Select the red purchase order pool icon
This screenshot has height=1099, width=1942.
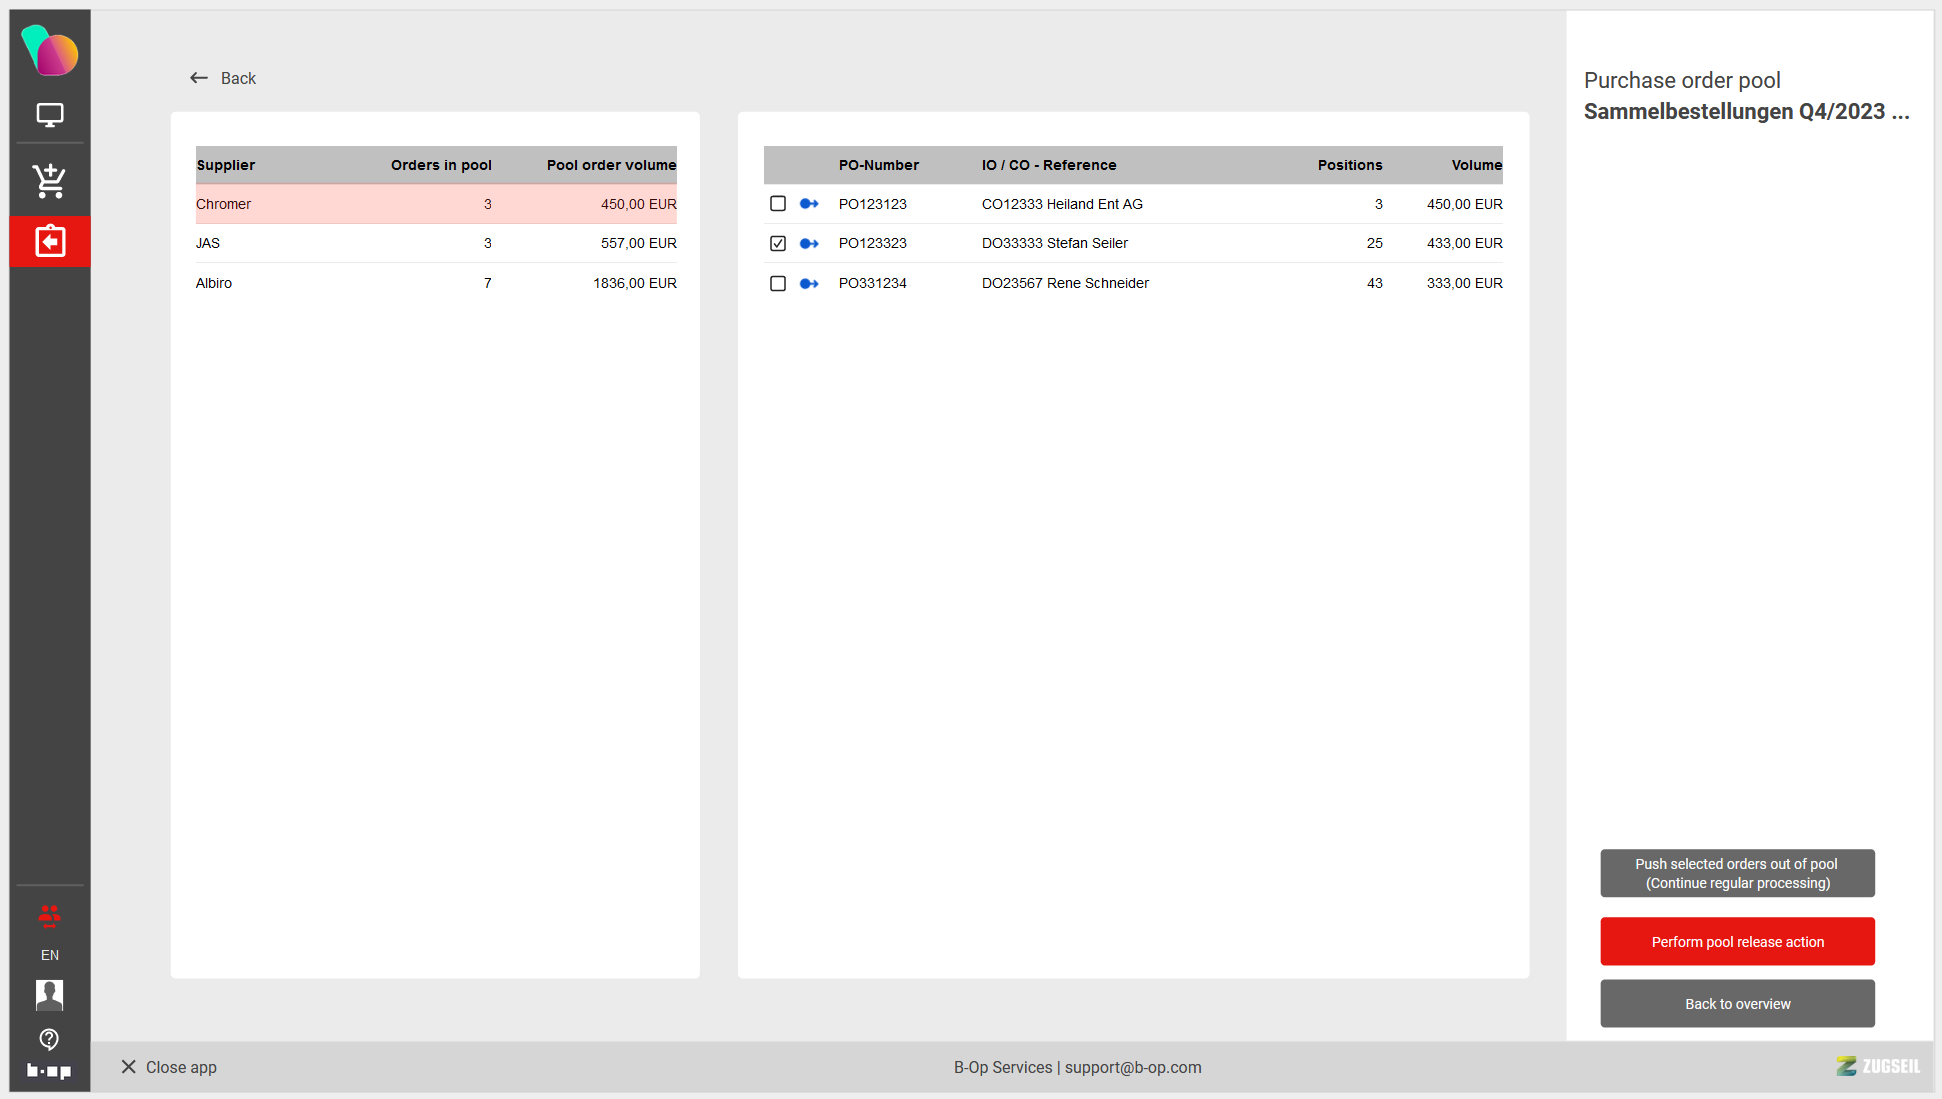tap(50, 241)
